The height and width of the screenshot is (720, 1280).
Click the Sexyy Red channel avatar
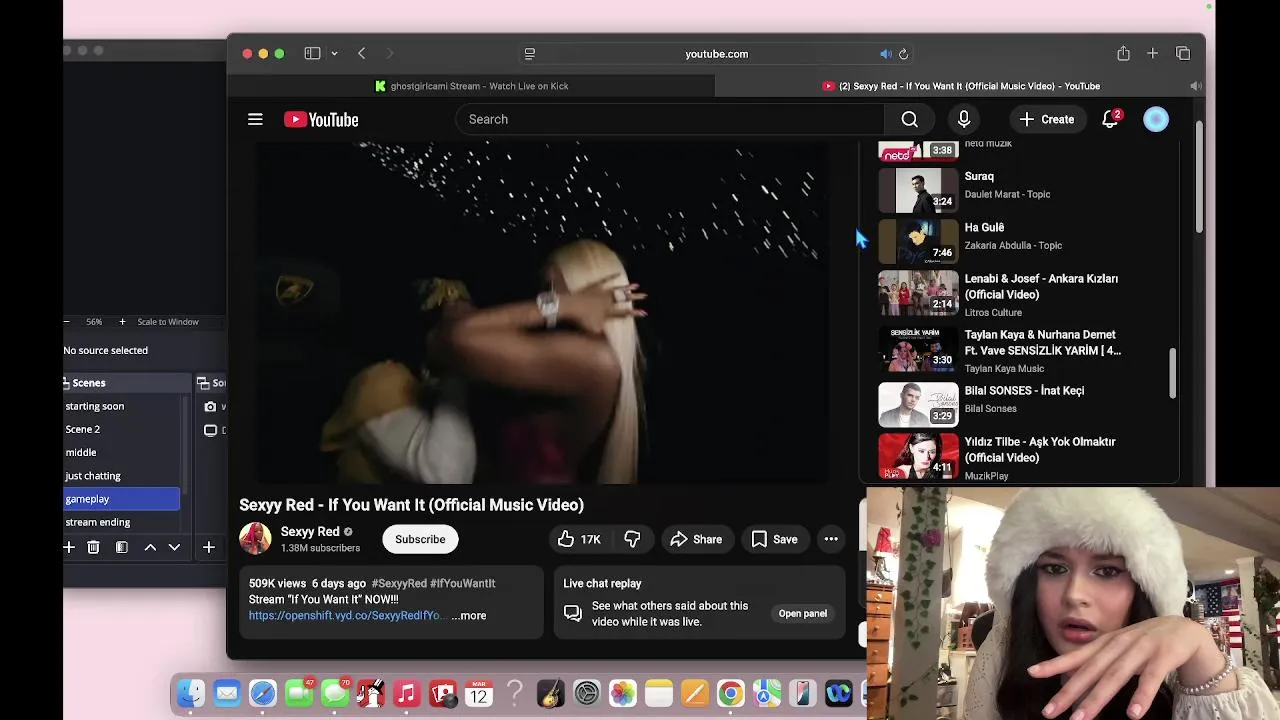[x=255, y=539]
